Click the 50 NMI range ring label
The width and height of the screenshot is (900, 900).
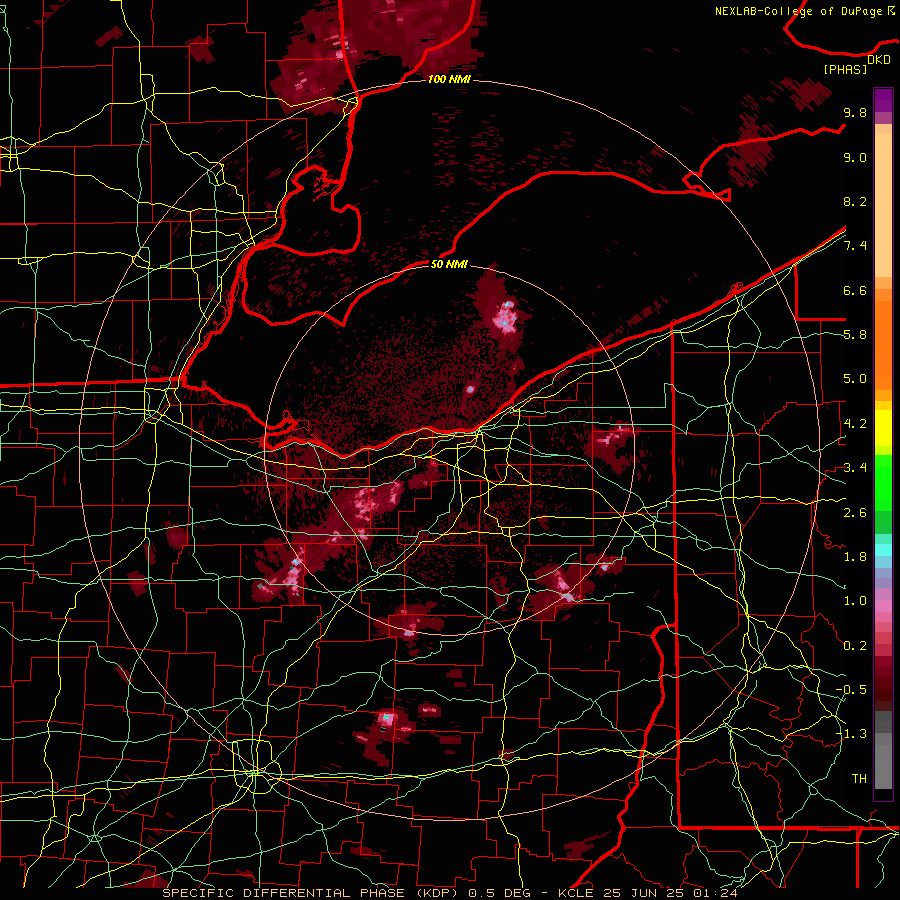tap(449, 264)
